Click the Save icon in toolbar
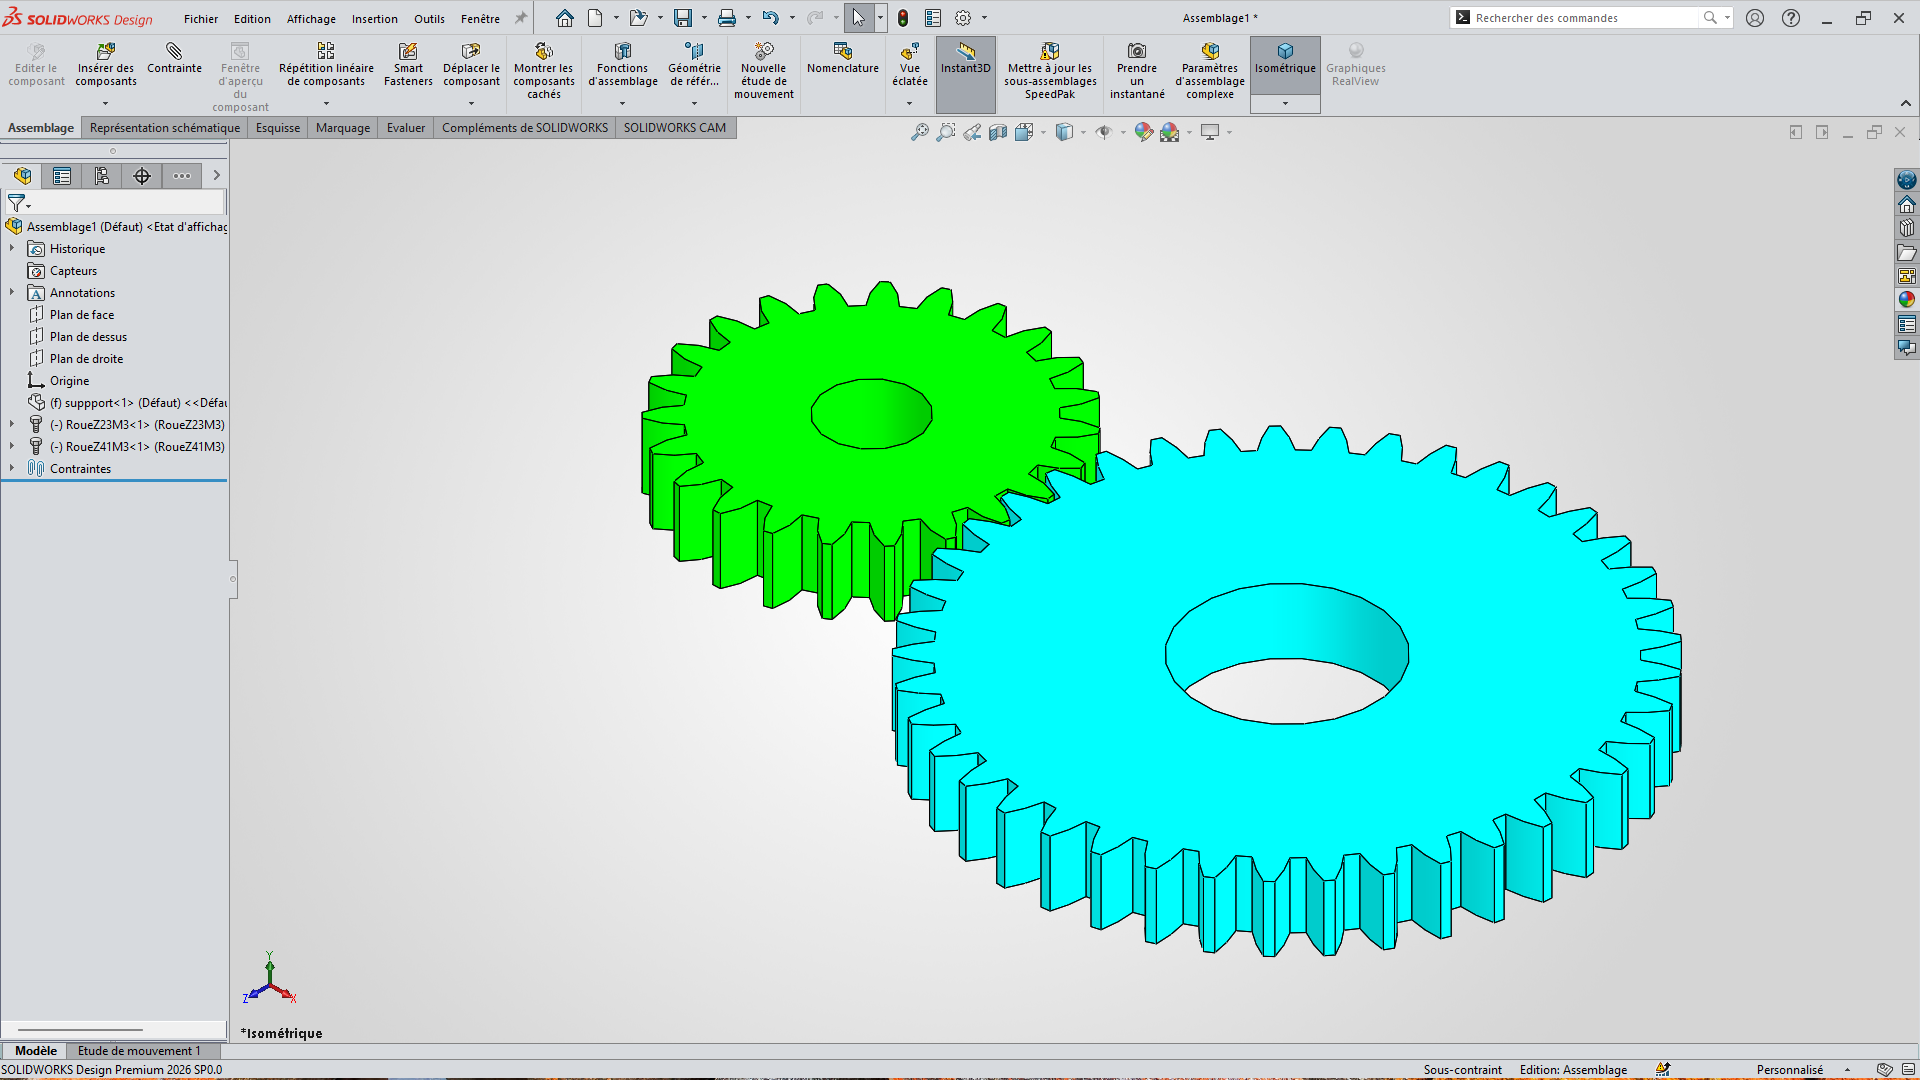The width and height of the screenshot is (1920, 1080). point(683,18)
